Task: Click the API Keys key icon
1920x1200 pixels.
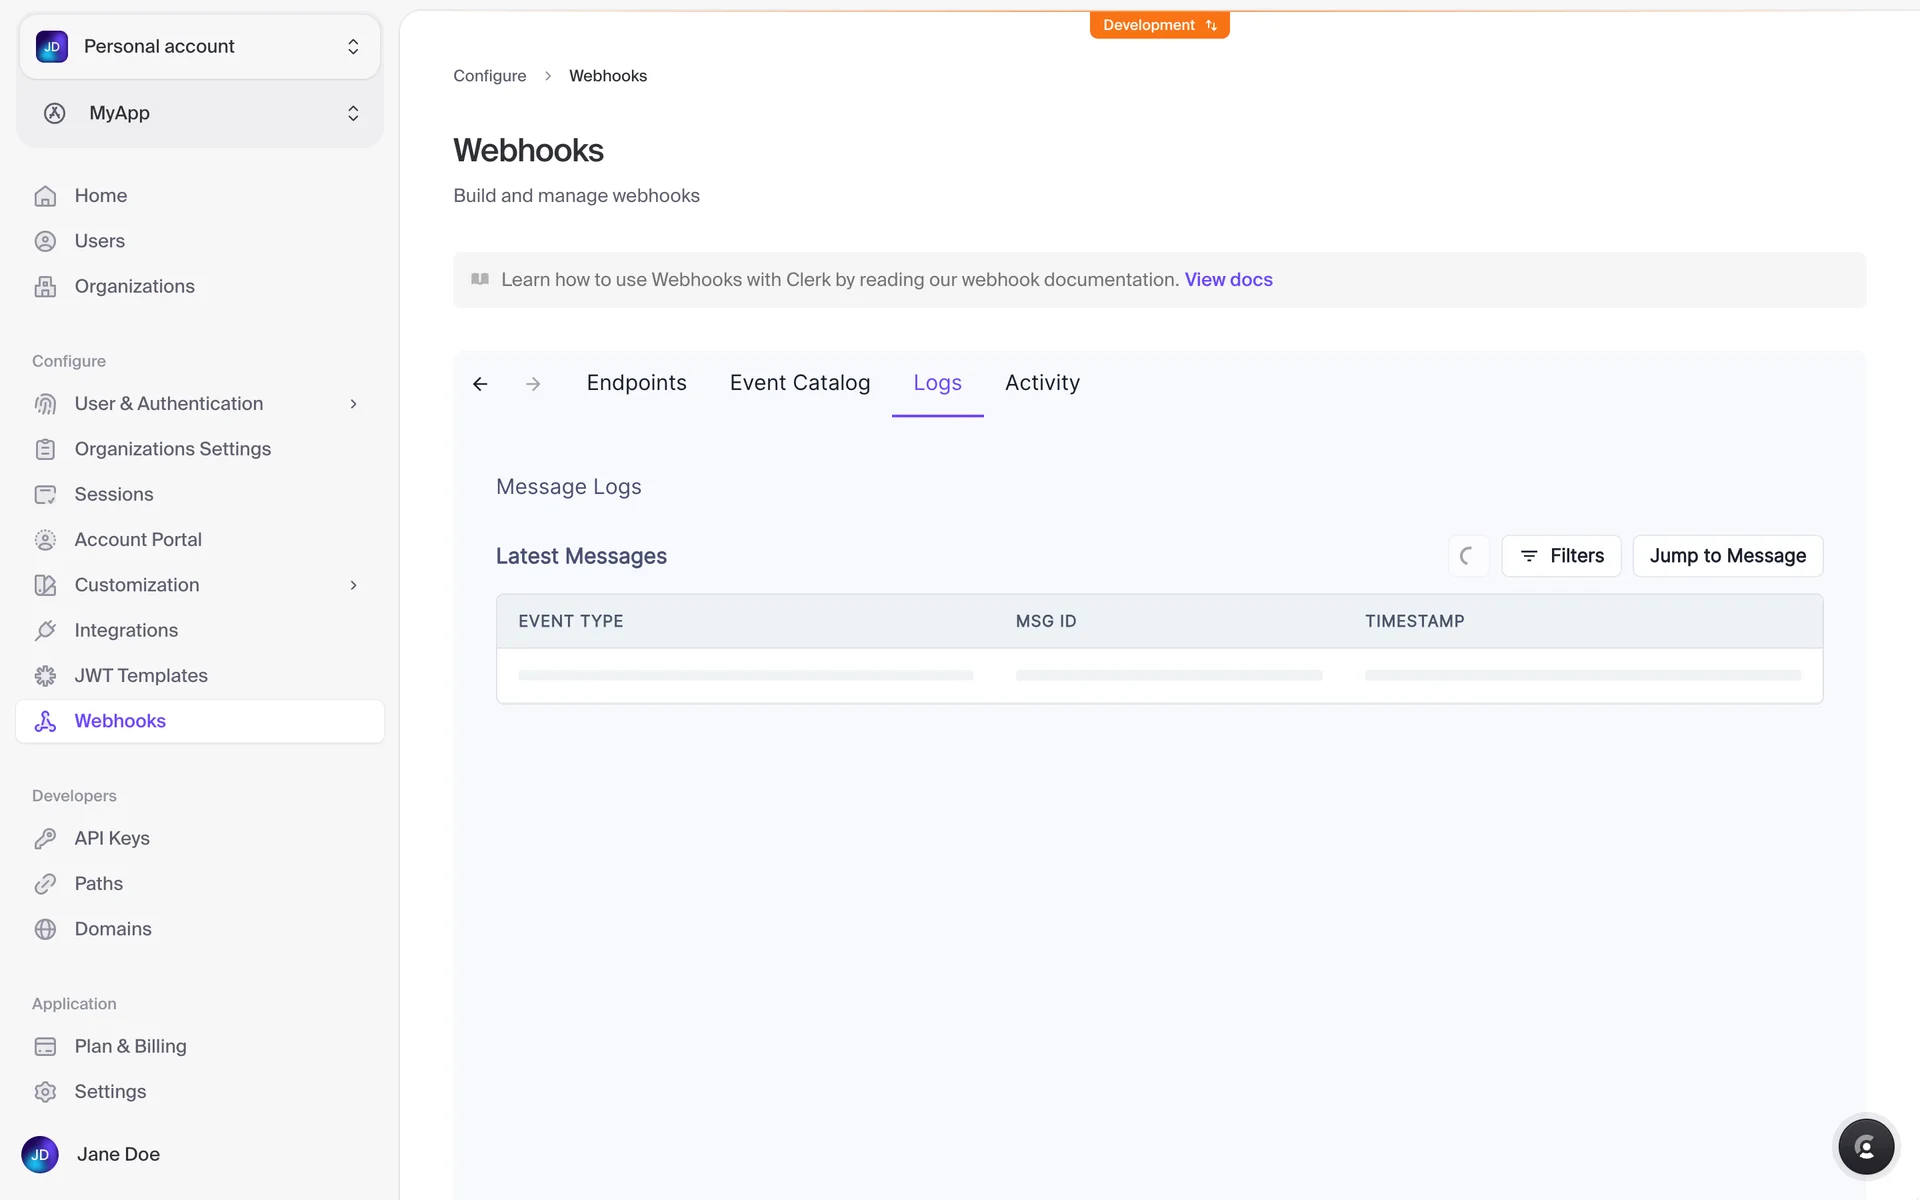Action: pyautogui.click(x=45, y=838)
